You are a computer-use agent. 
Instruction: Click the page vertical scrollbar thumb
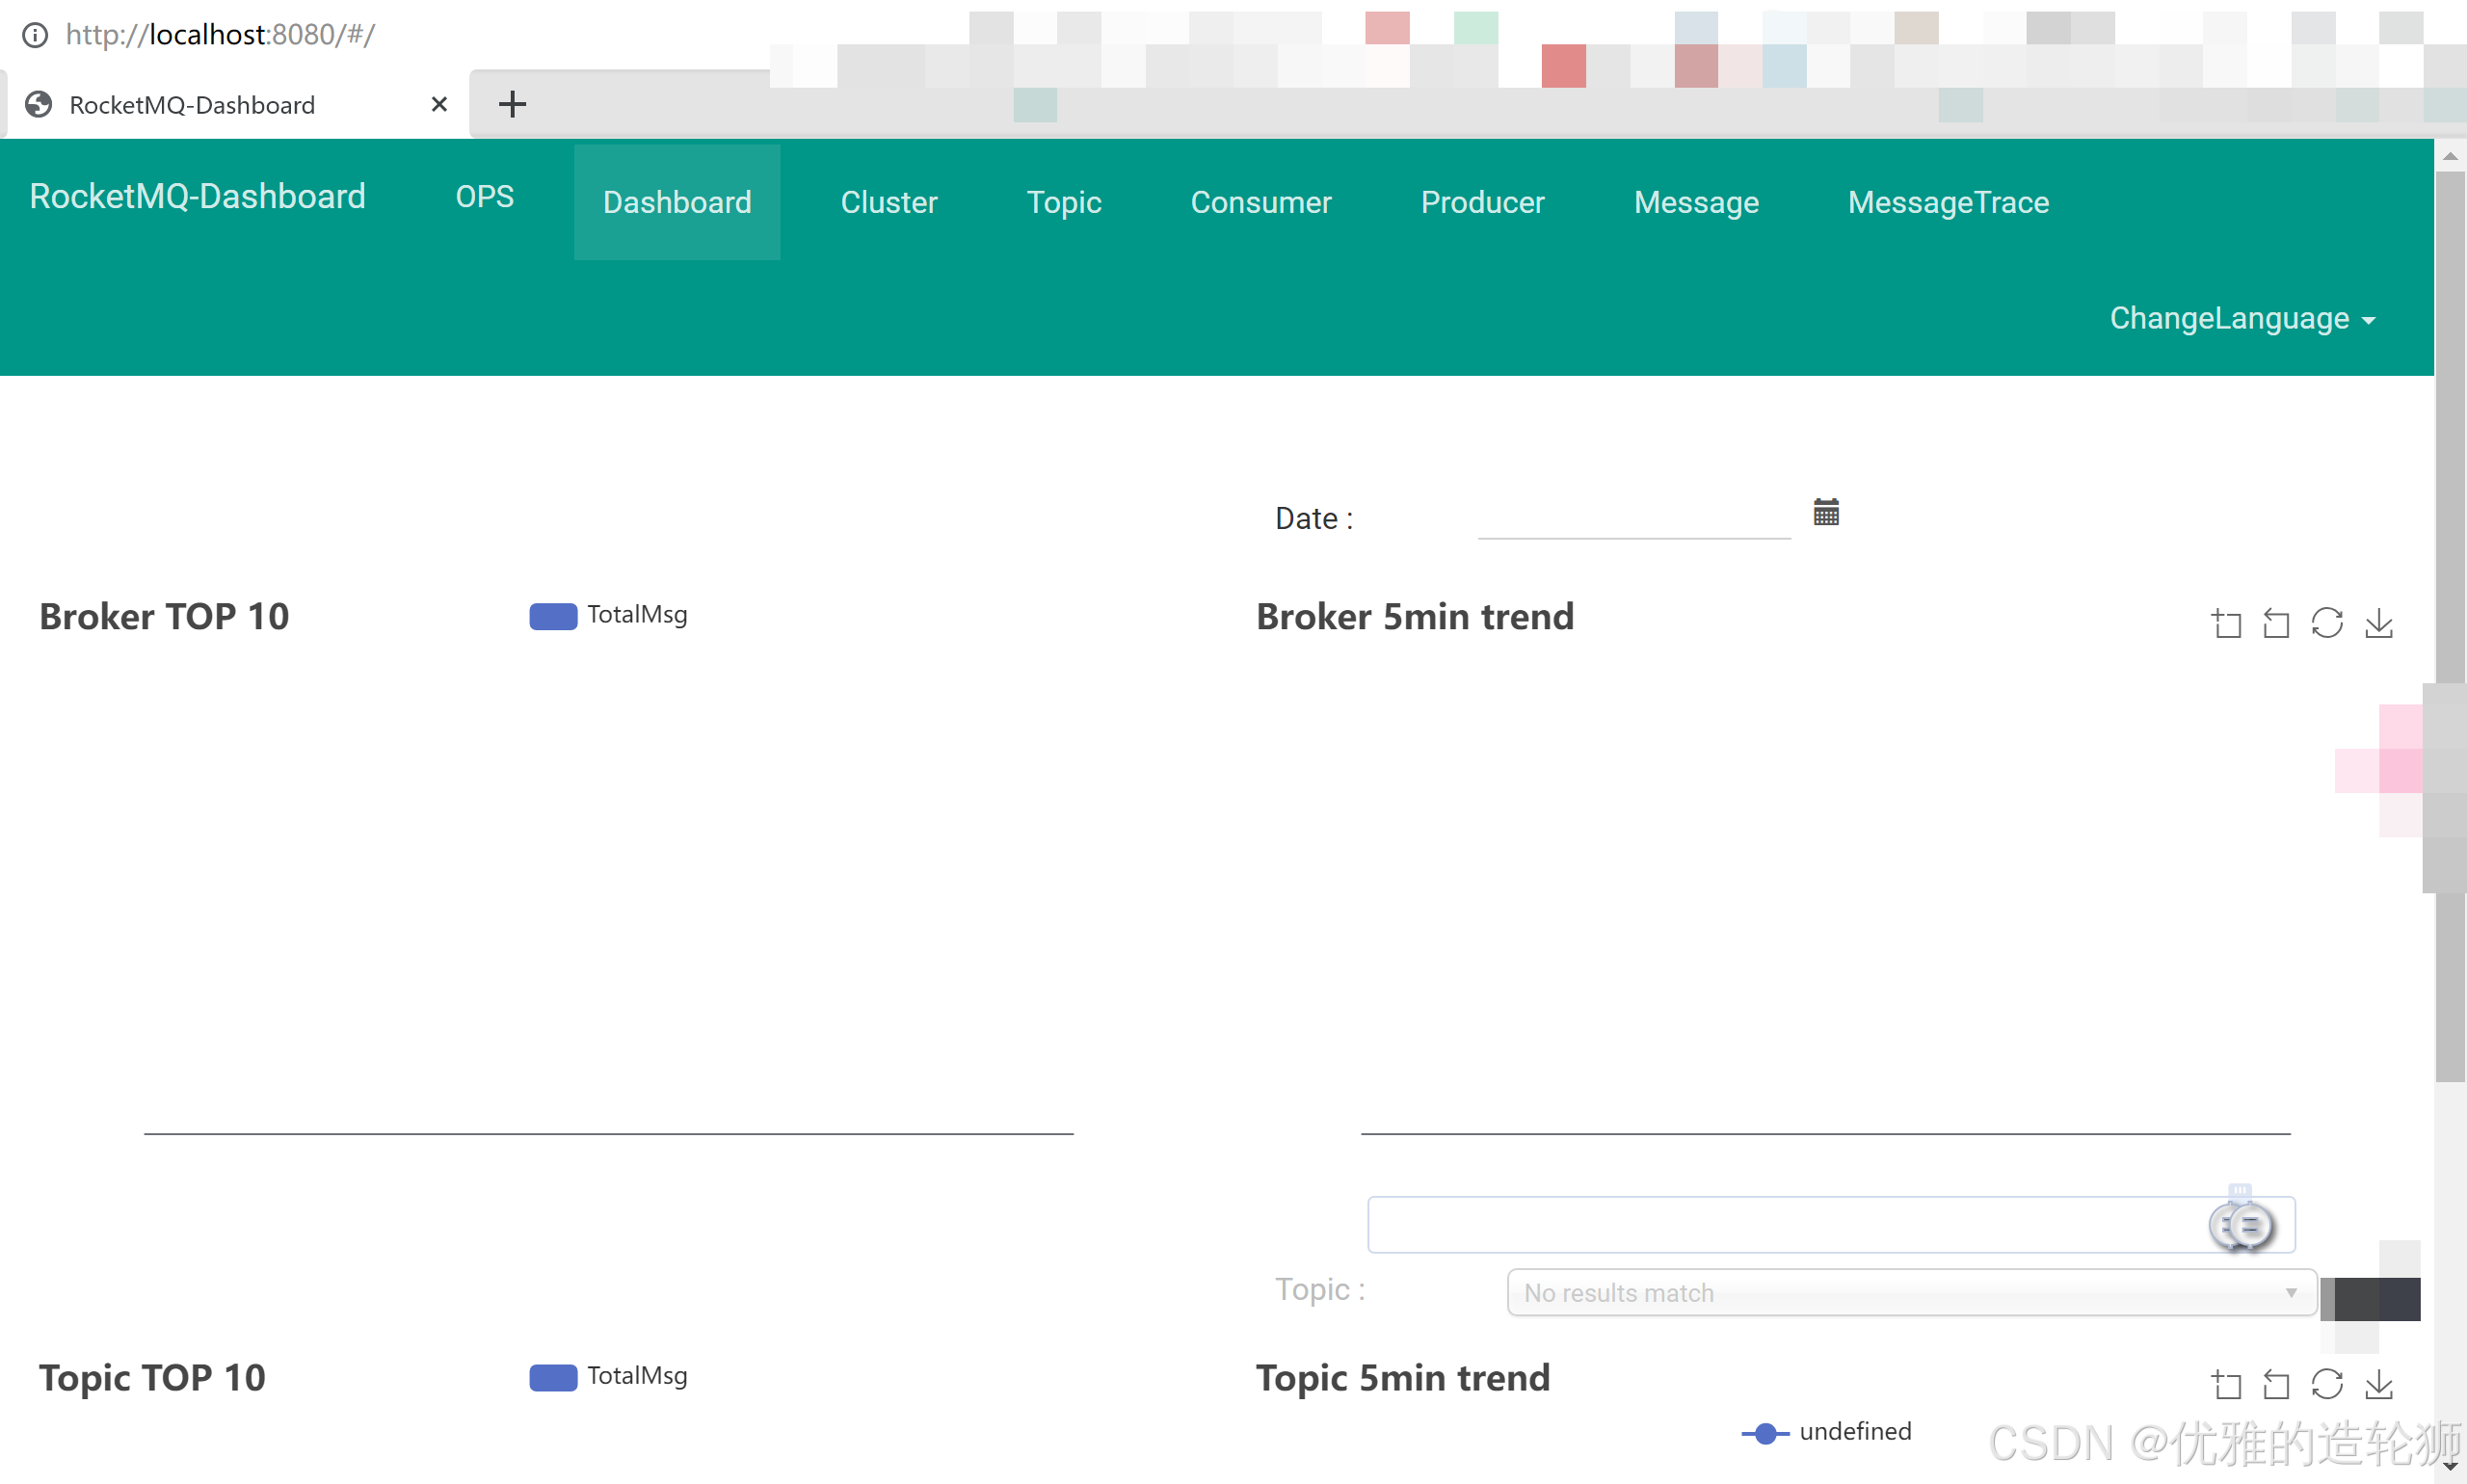pyautogui.click(x=2450, y=625)
